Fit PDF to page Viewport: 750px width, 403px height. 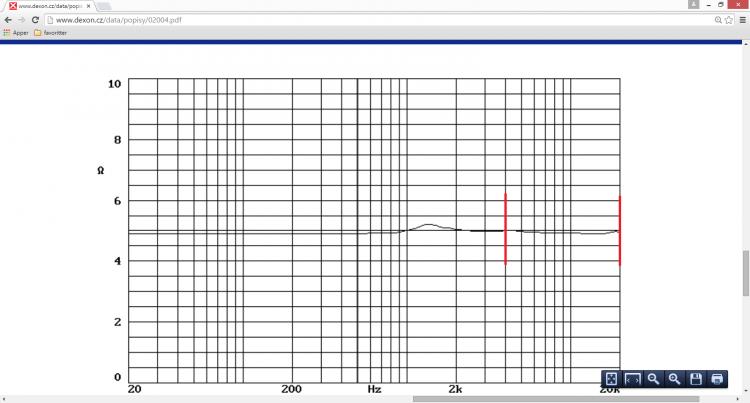click(611, 379)
